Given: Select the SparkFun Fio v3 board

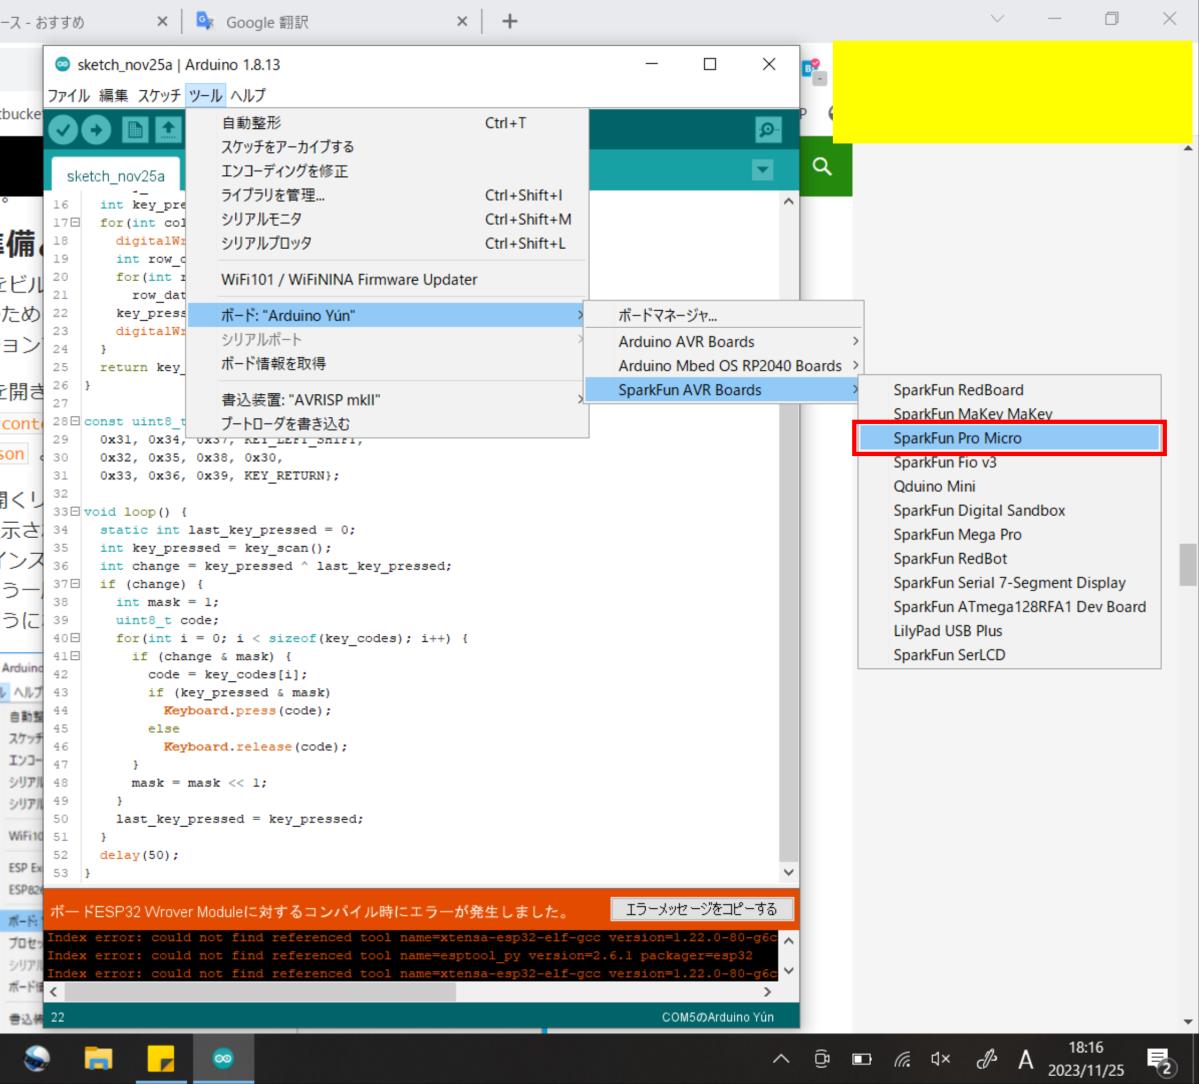Looking at the screenshot, I should [1009, 462].
